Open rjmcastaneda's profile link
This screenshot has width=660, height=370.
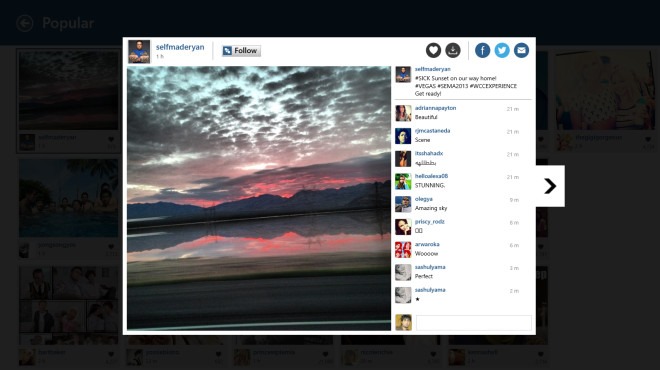[432, 131]
